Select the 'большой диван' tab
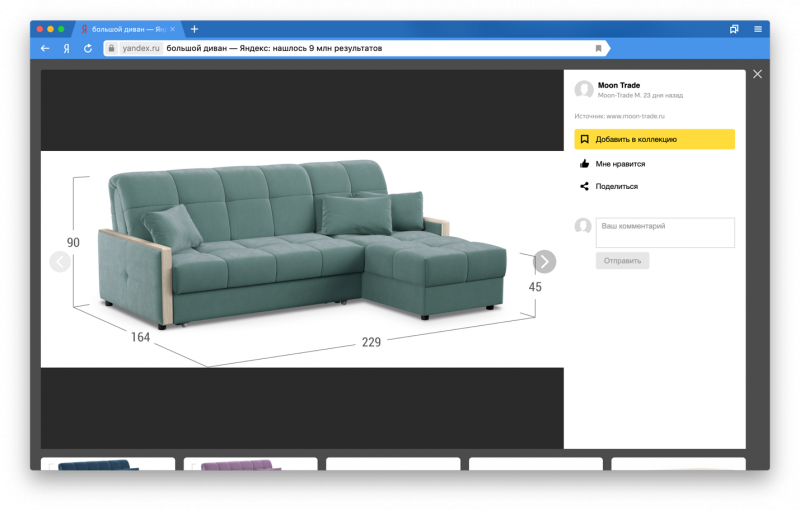This screenshot has width=800, height=510. click(x=125, y=29)
